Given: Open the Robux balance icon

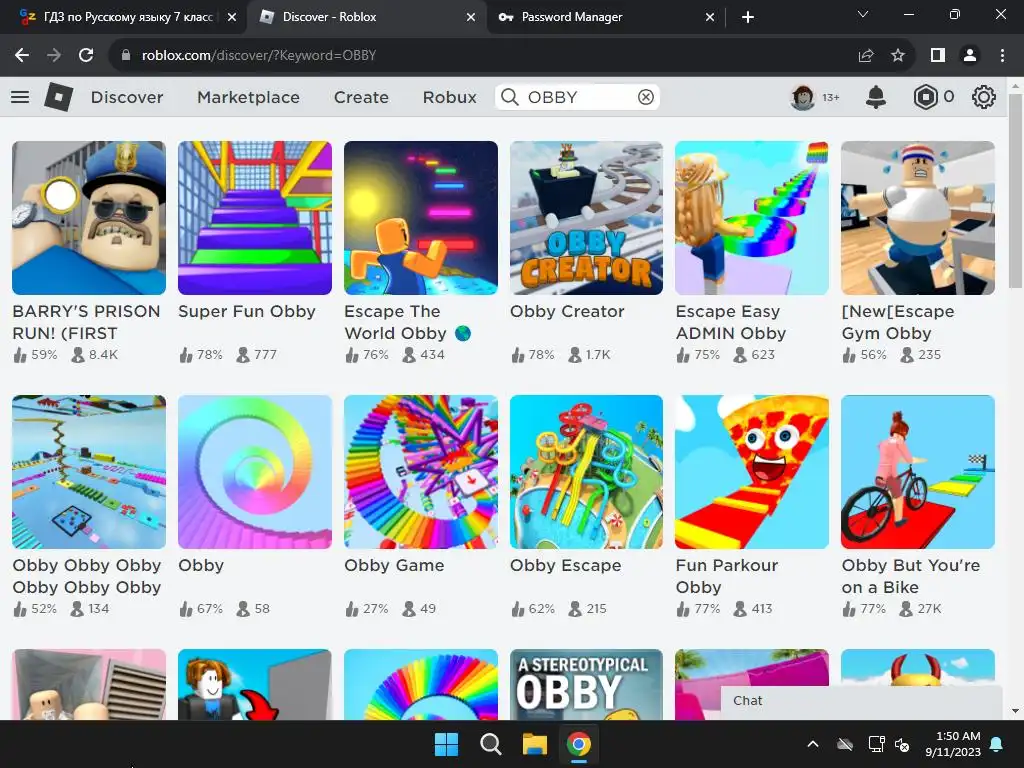Looking at the screenshot, I should [925, 97].
